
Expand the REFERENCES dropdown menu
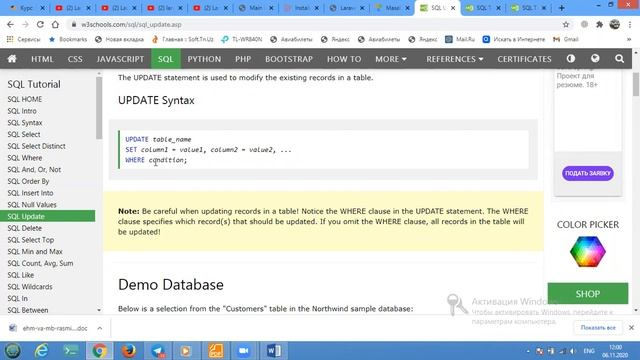coord(455,59)
